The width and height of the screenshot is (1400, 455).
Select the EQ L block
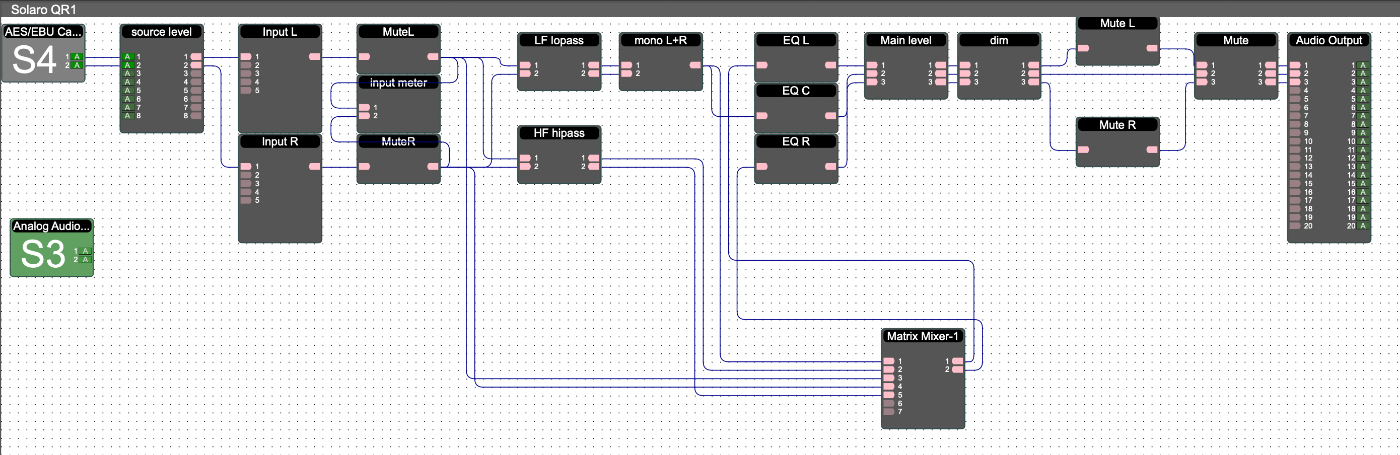pyautogui.click(x=795, y=40)
